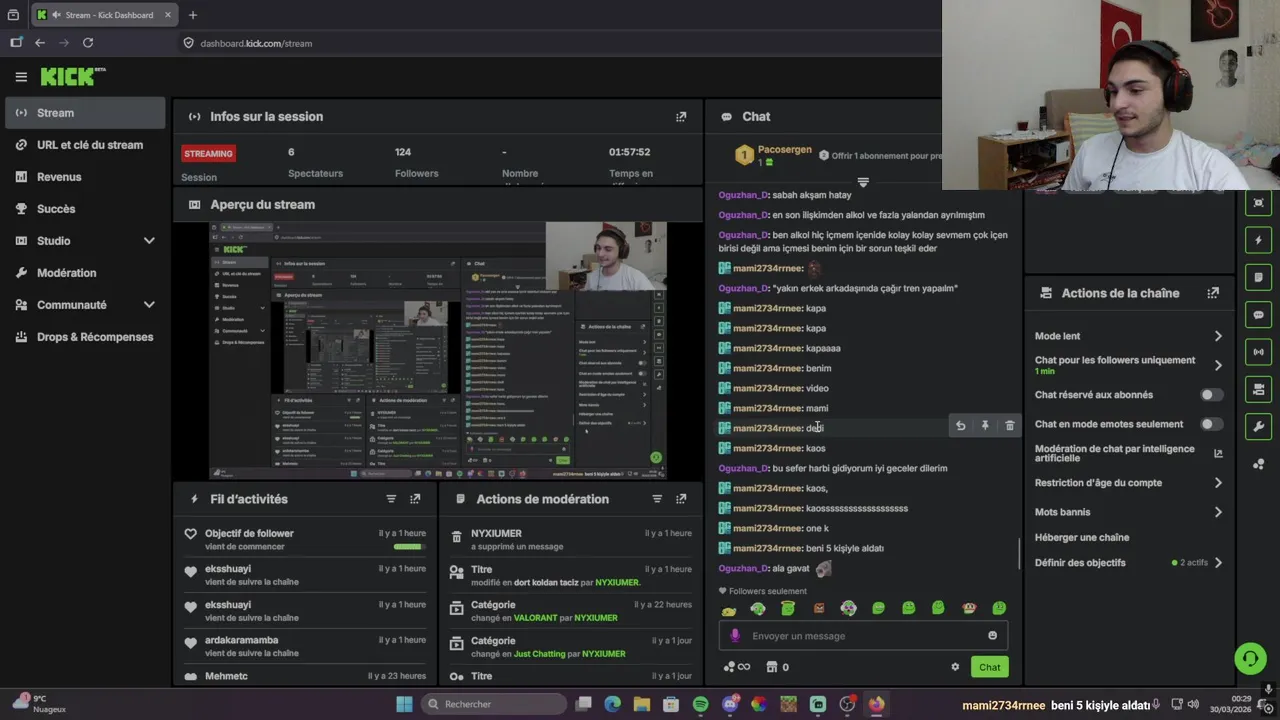This screenshot has width=1280, height=720.
Task: Open Spotify from the taskbar
Action: coord(700,704)
